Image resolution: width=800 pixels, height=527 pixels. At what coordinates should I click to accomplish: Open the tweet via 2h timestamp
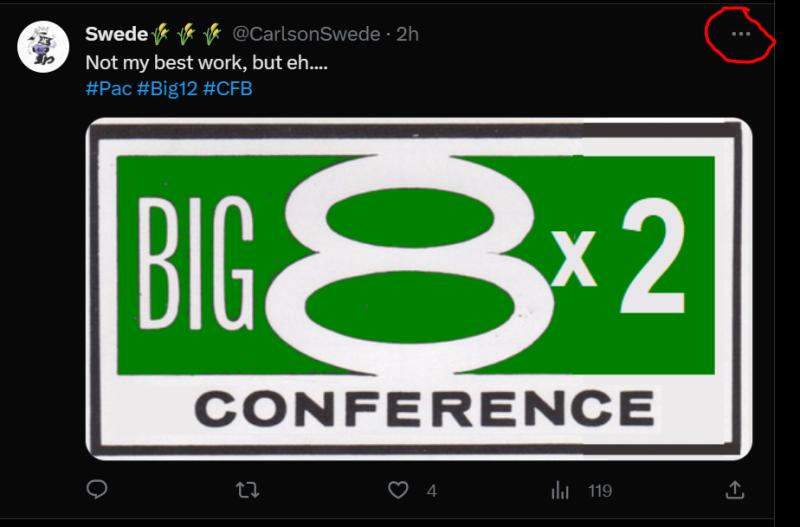coord(407,34)
